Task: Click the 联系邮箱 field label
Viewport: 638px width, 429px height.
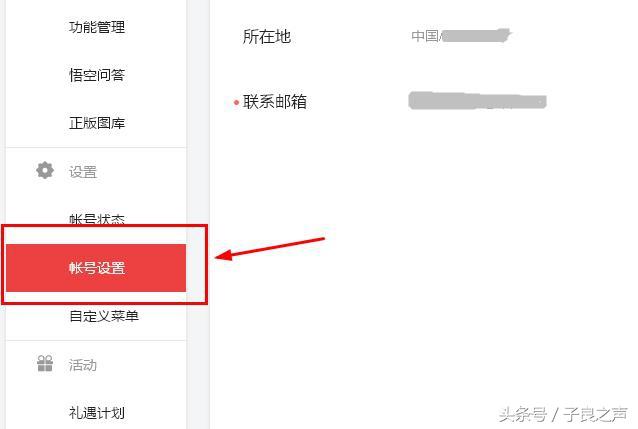Action: tap(275, 102)
